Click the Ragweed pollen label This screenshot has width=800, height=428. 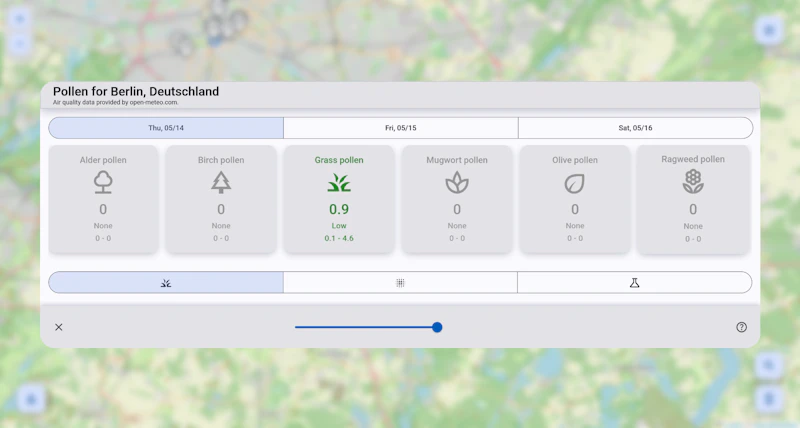(x=693, y=159)
